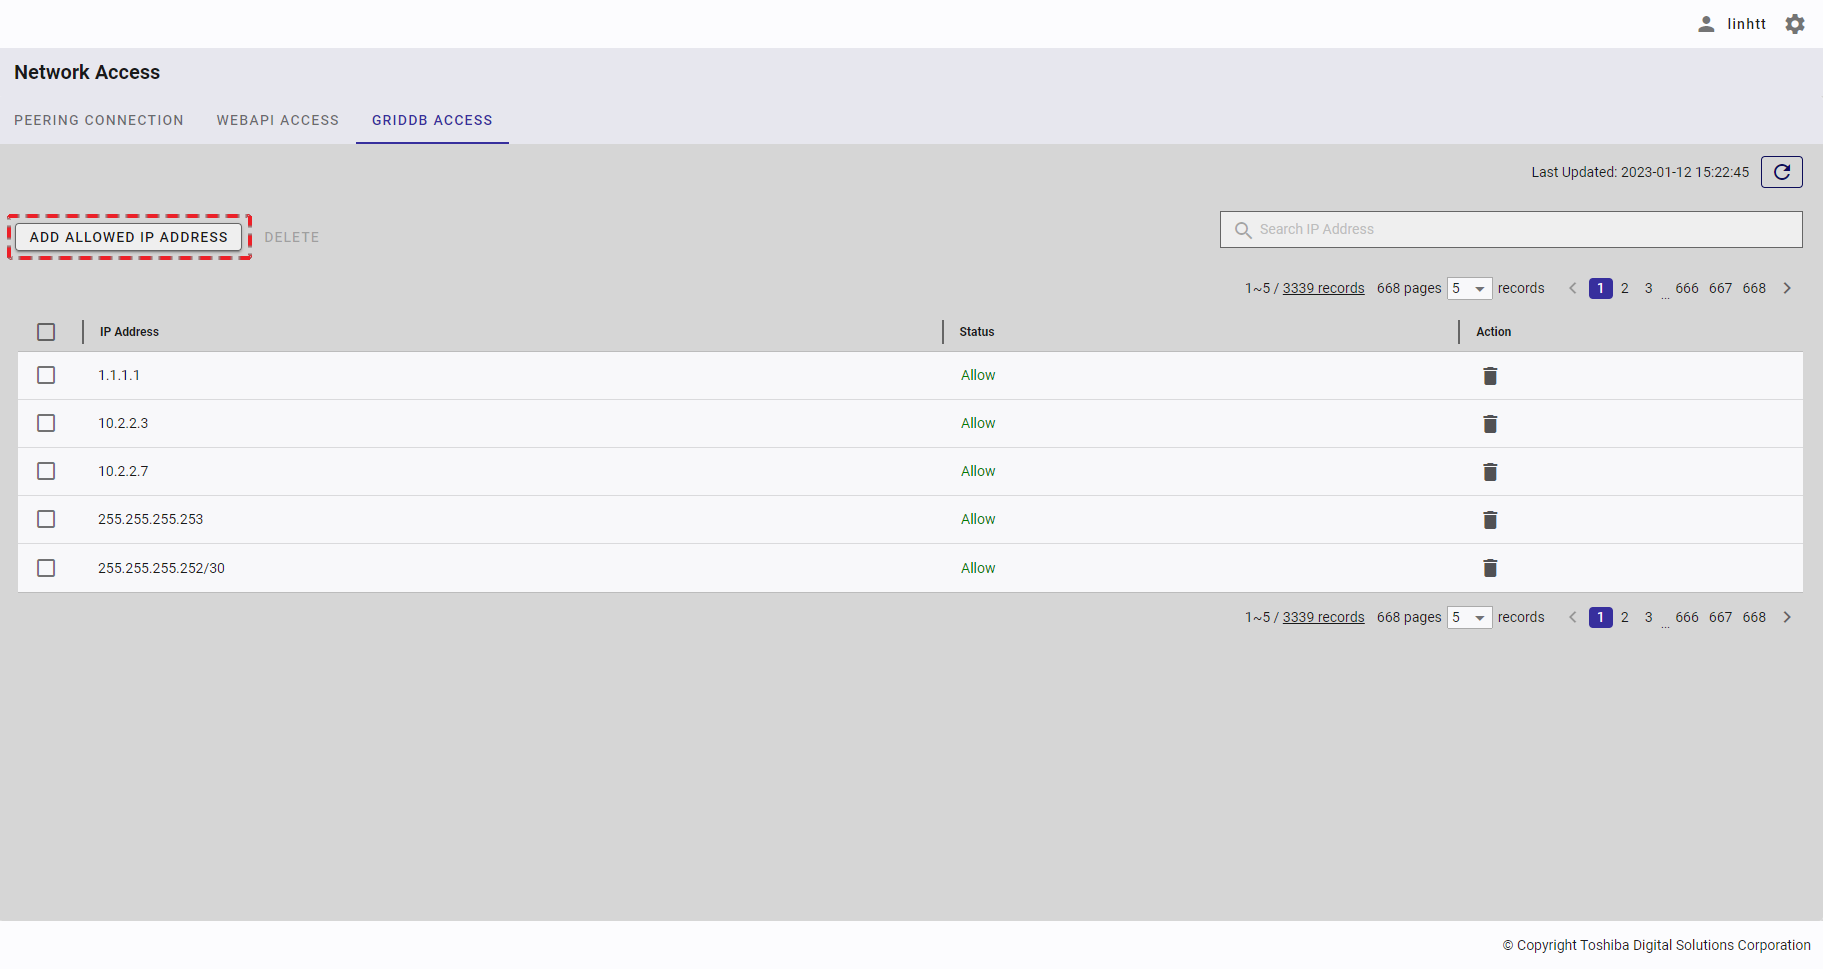Toggle the select-all checkbox in table header
Image resolution: width=1823 pixels, height=969 pixels.
[46, 332]
